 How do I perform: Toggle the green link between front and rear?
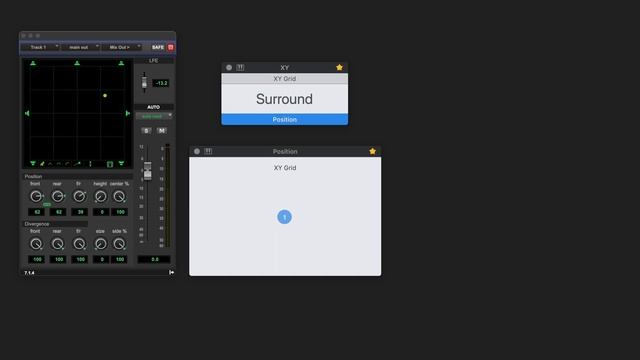click(x=47, y=204)
